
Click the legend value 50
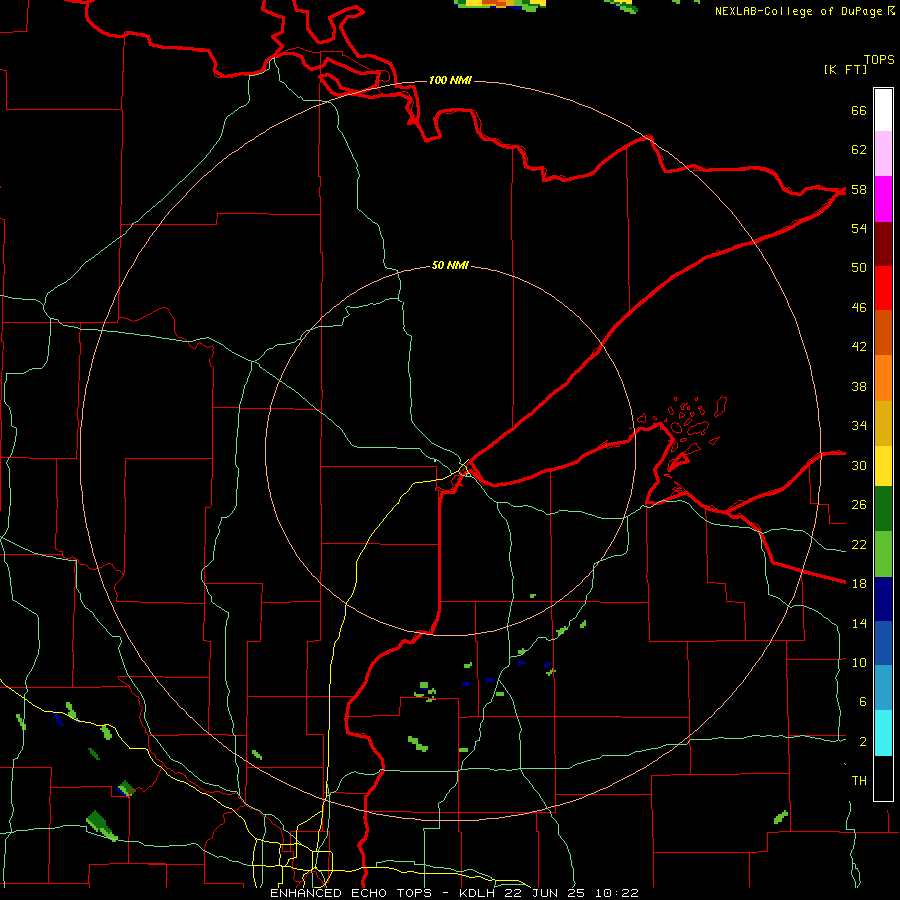click(x=859, y=267)
